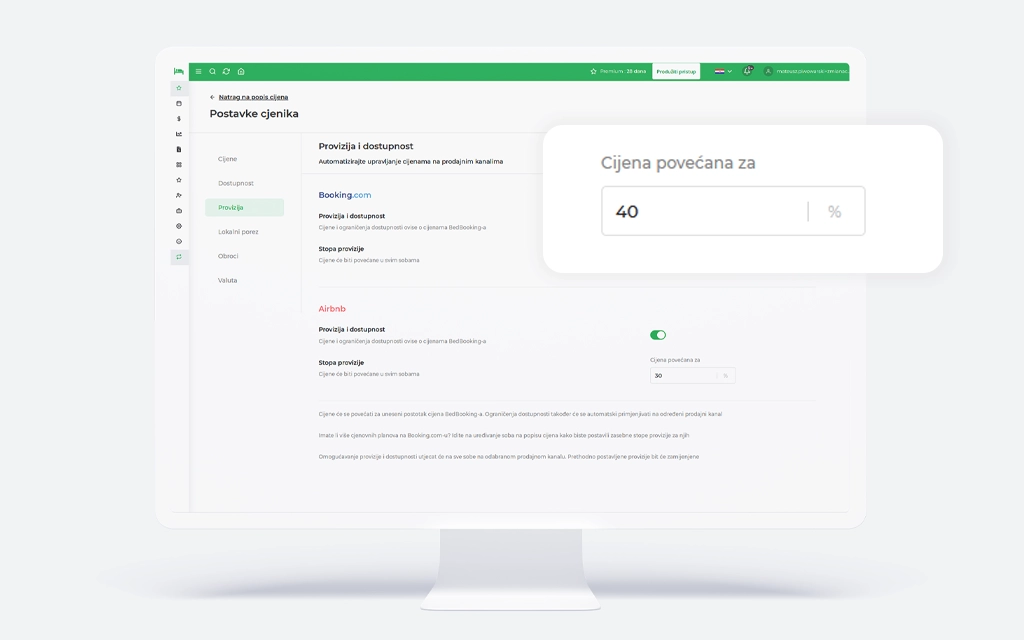The image size is (1024, 640).
Task: Open the Obroci tab
Action: pos(228,256)
